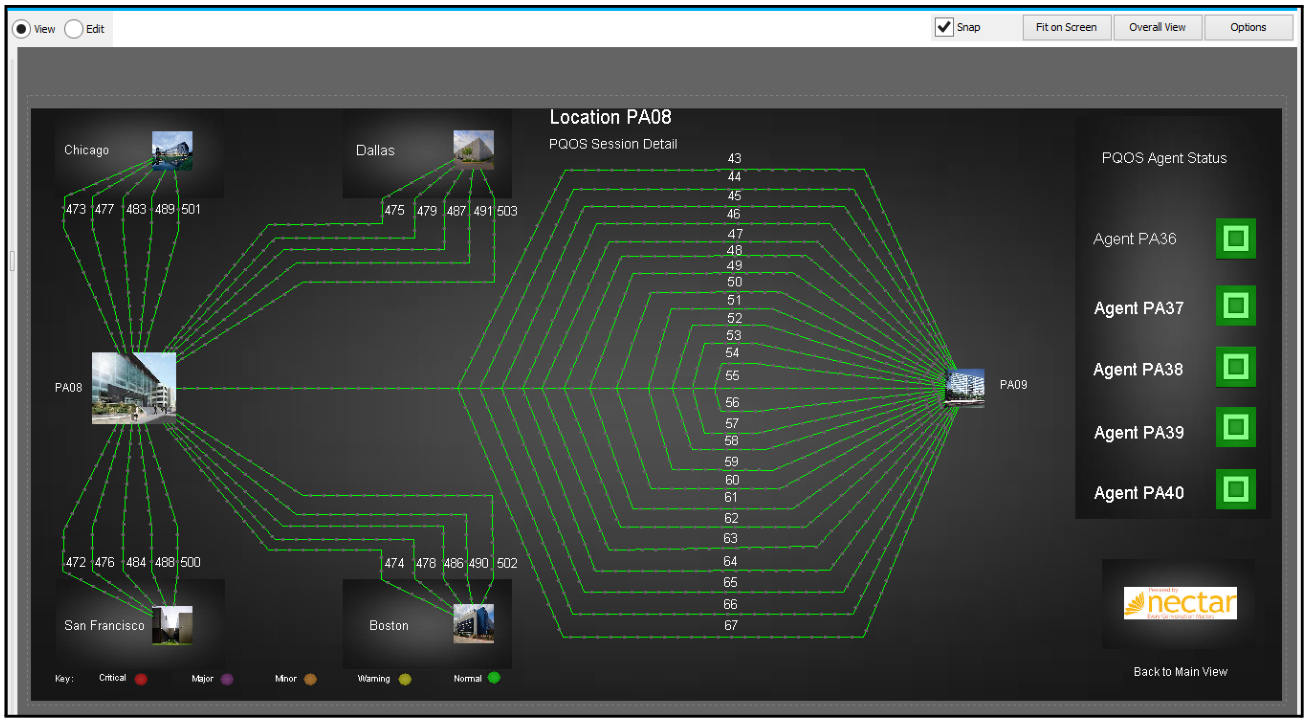Click the PQOS Session Detail subtitle
This screenshot has height=722, width=1308.
pyautogui.click(x=613, y=144)
